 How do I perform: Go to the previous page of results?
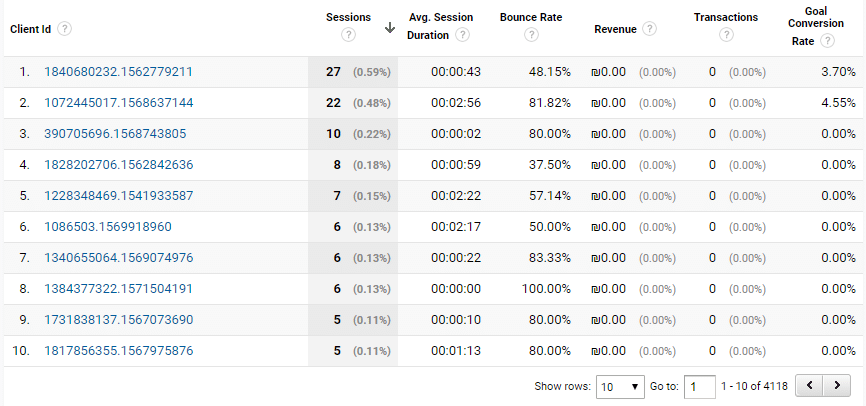point(810,386)
